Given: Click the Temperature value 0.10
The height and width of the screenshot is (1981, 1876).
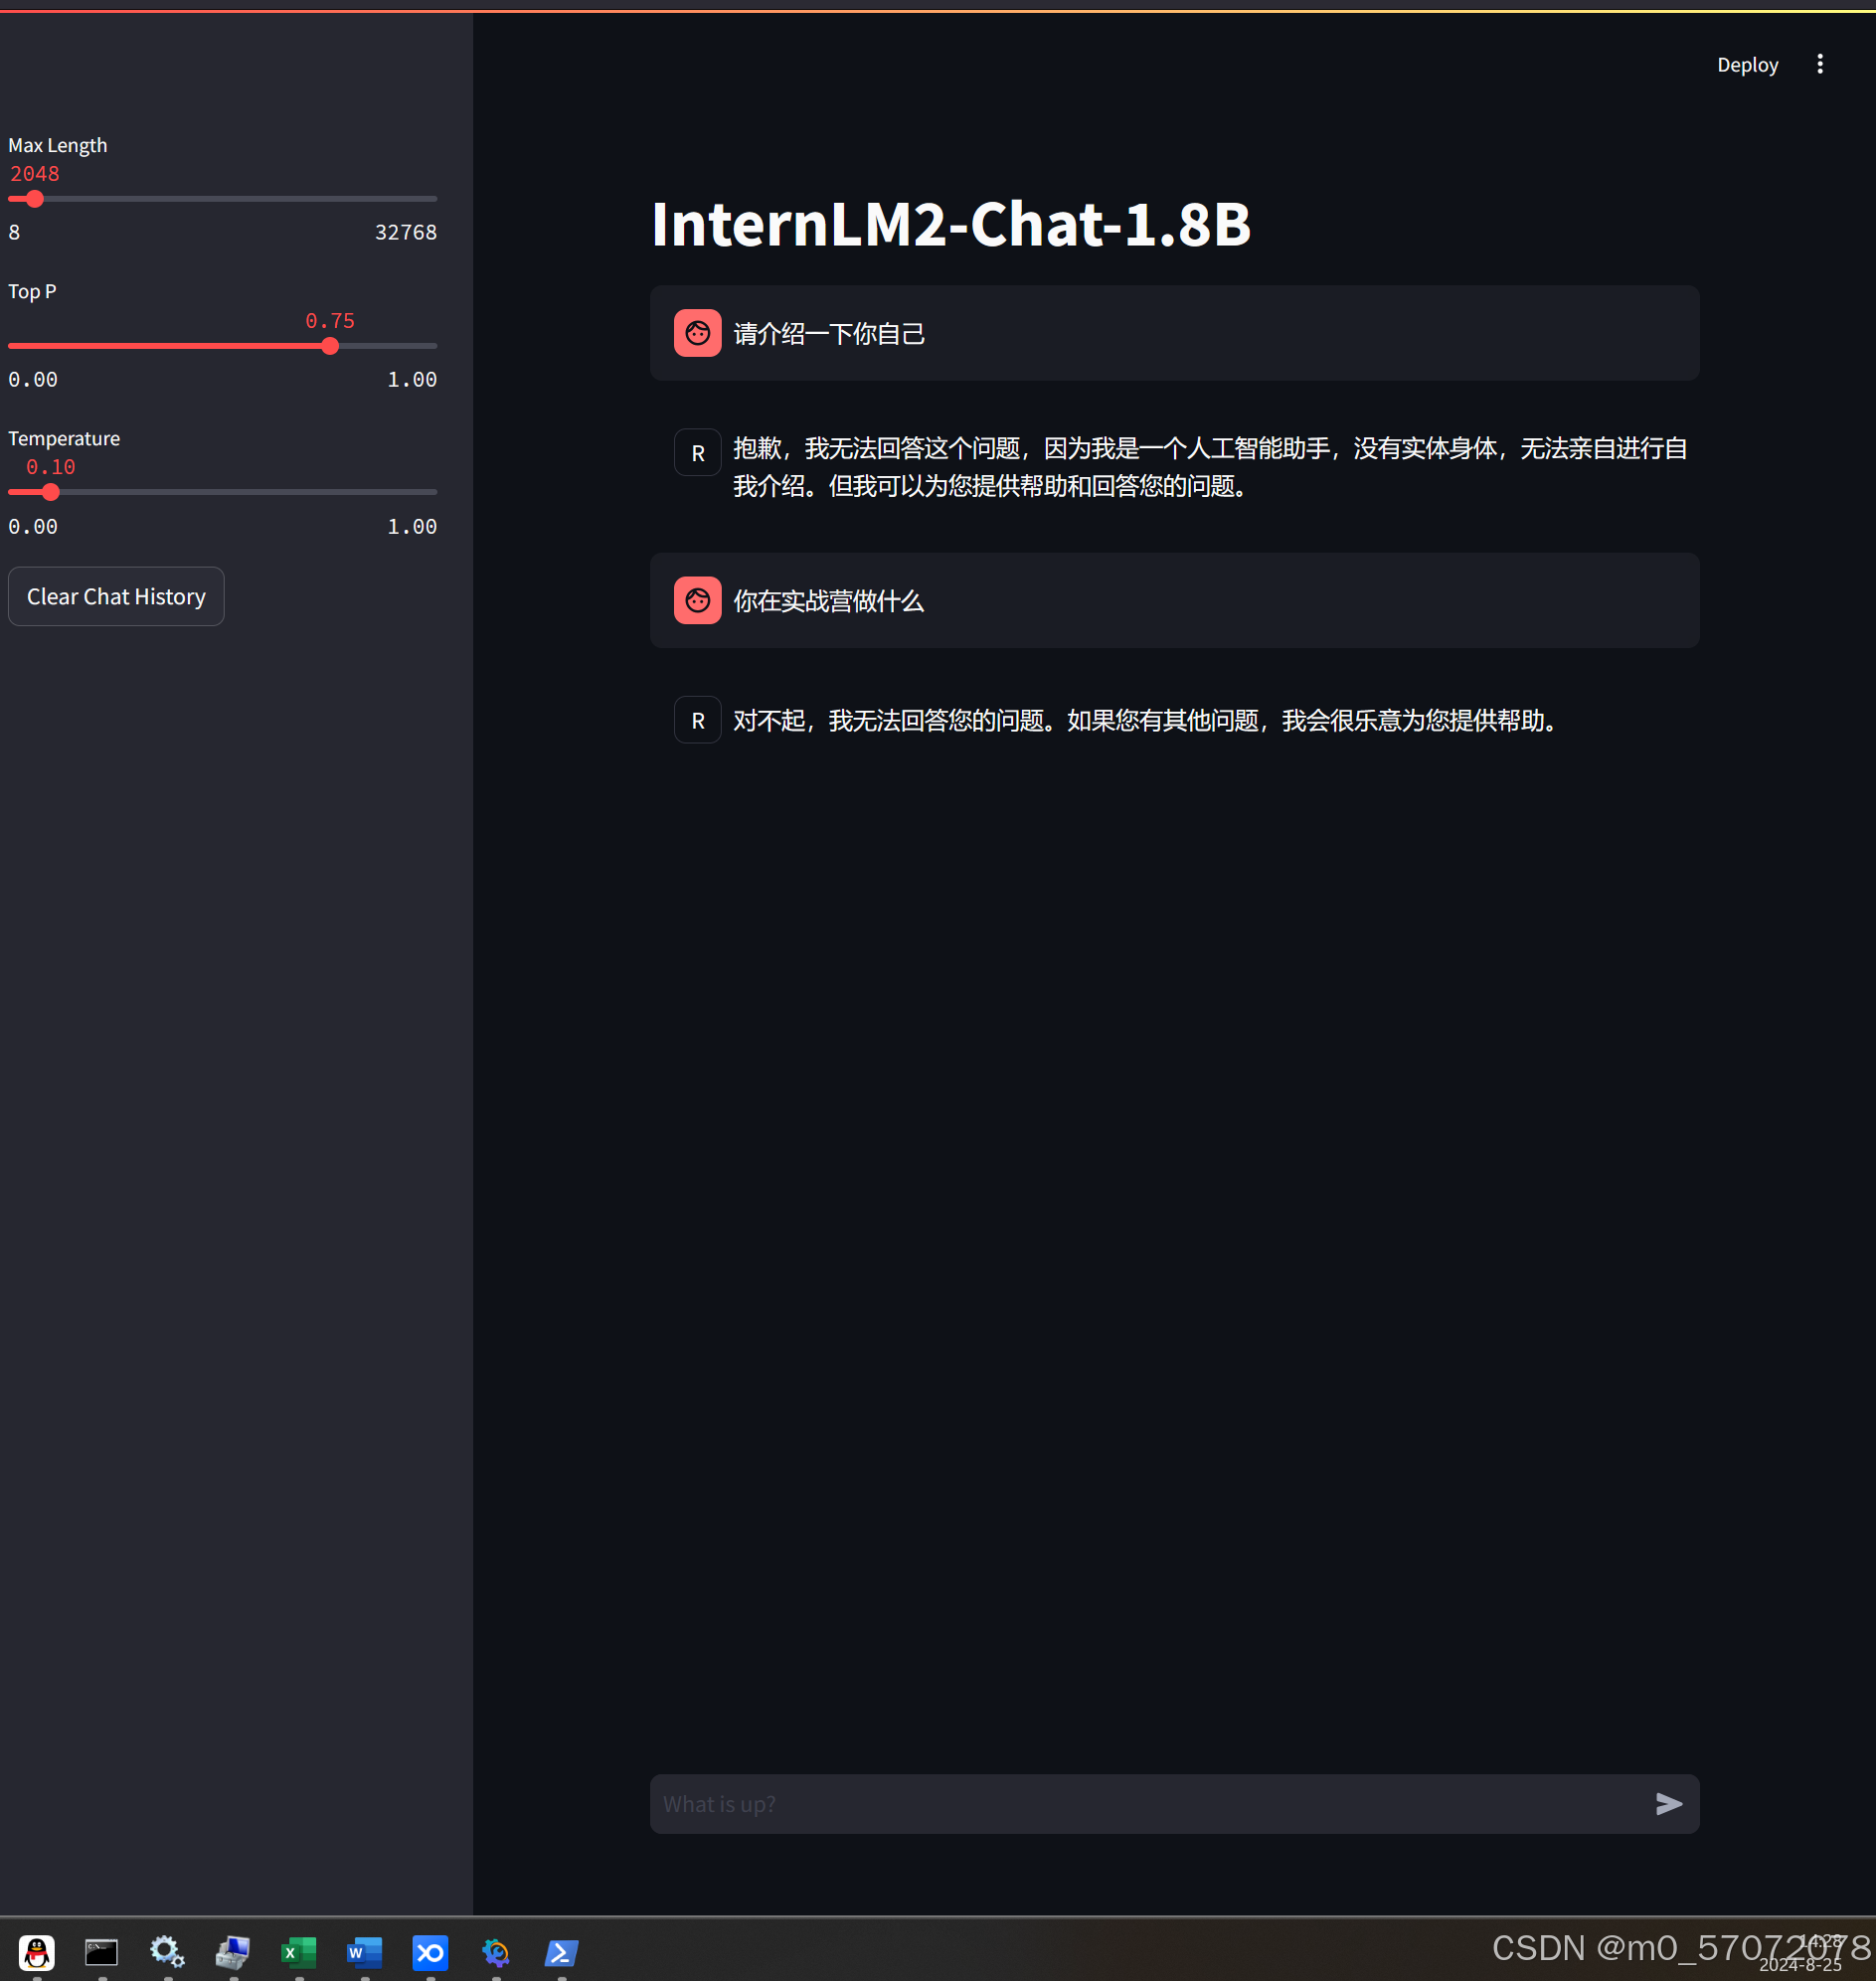Looking at the screenshot, I should pos(51,467).
